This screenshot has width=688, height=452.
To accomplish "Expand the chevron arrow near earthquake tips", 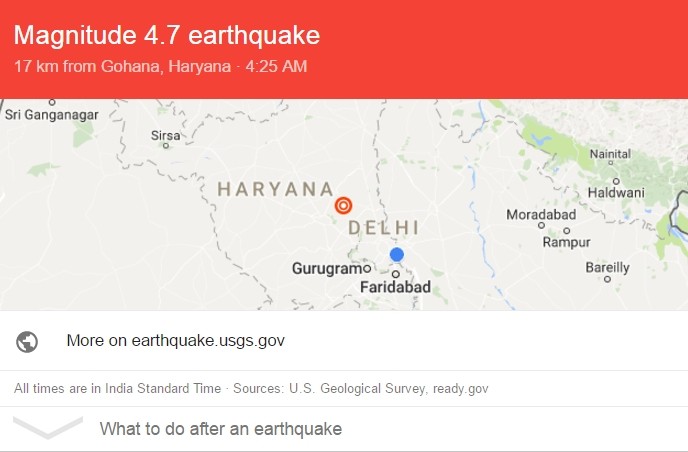I will coord(47,426).
